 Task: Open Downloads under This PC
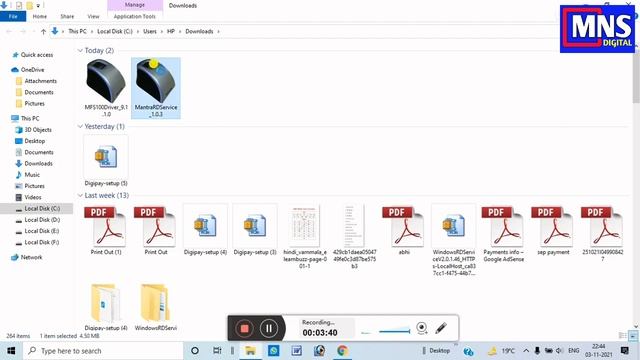(38, 164)
